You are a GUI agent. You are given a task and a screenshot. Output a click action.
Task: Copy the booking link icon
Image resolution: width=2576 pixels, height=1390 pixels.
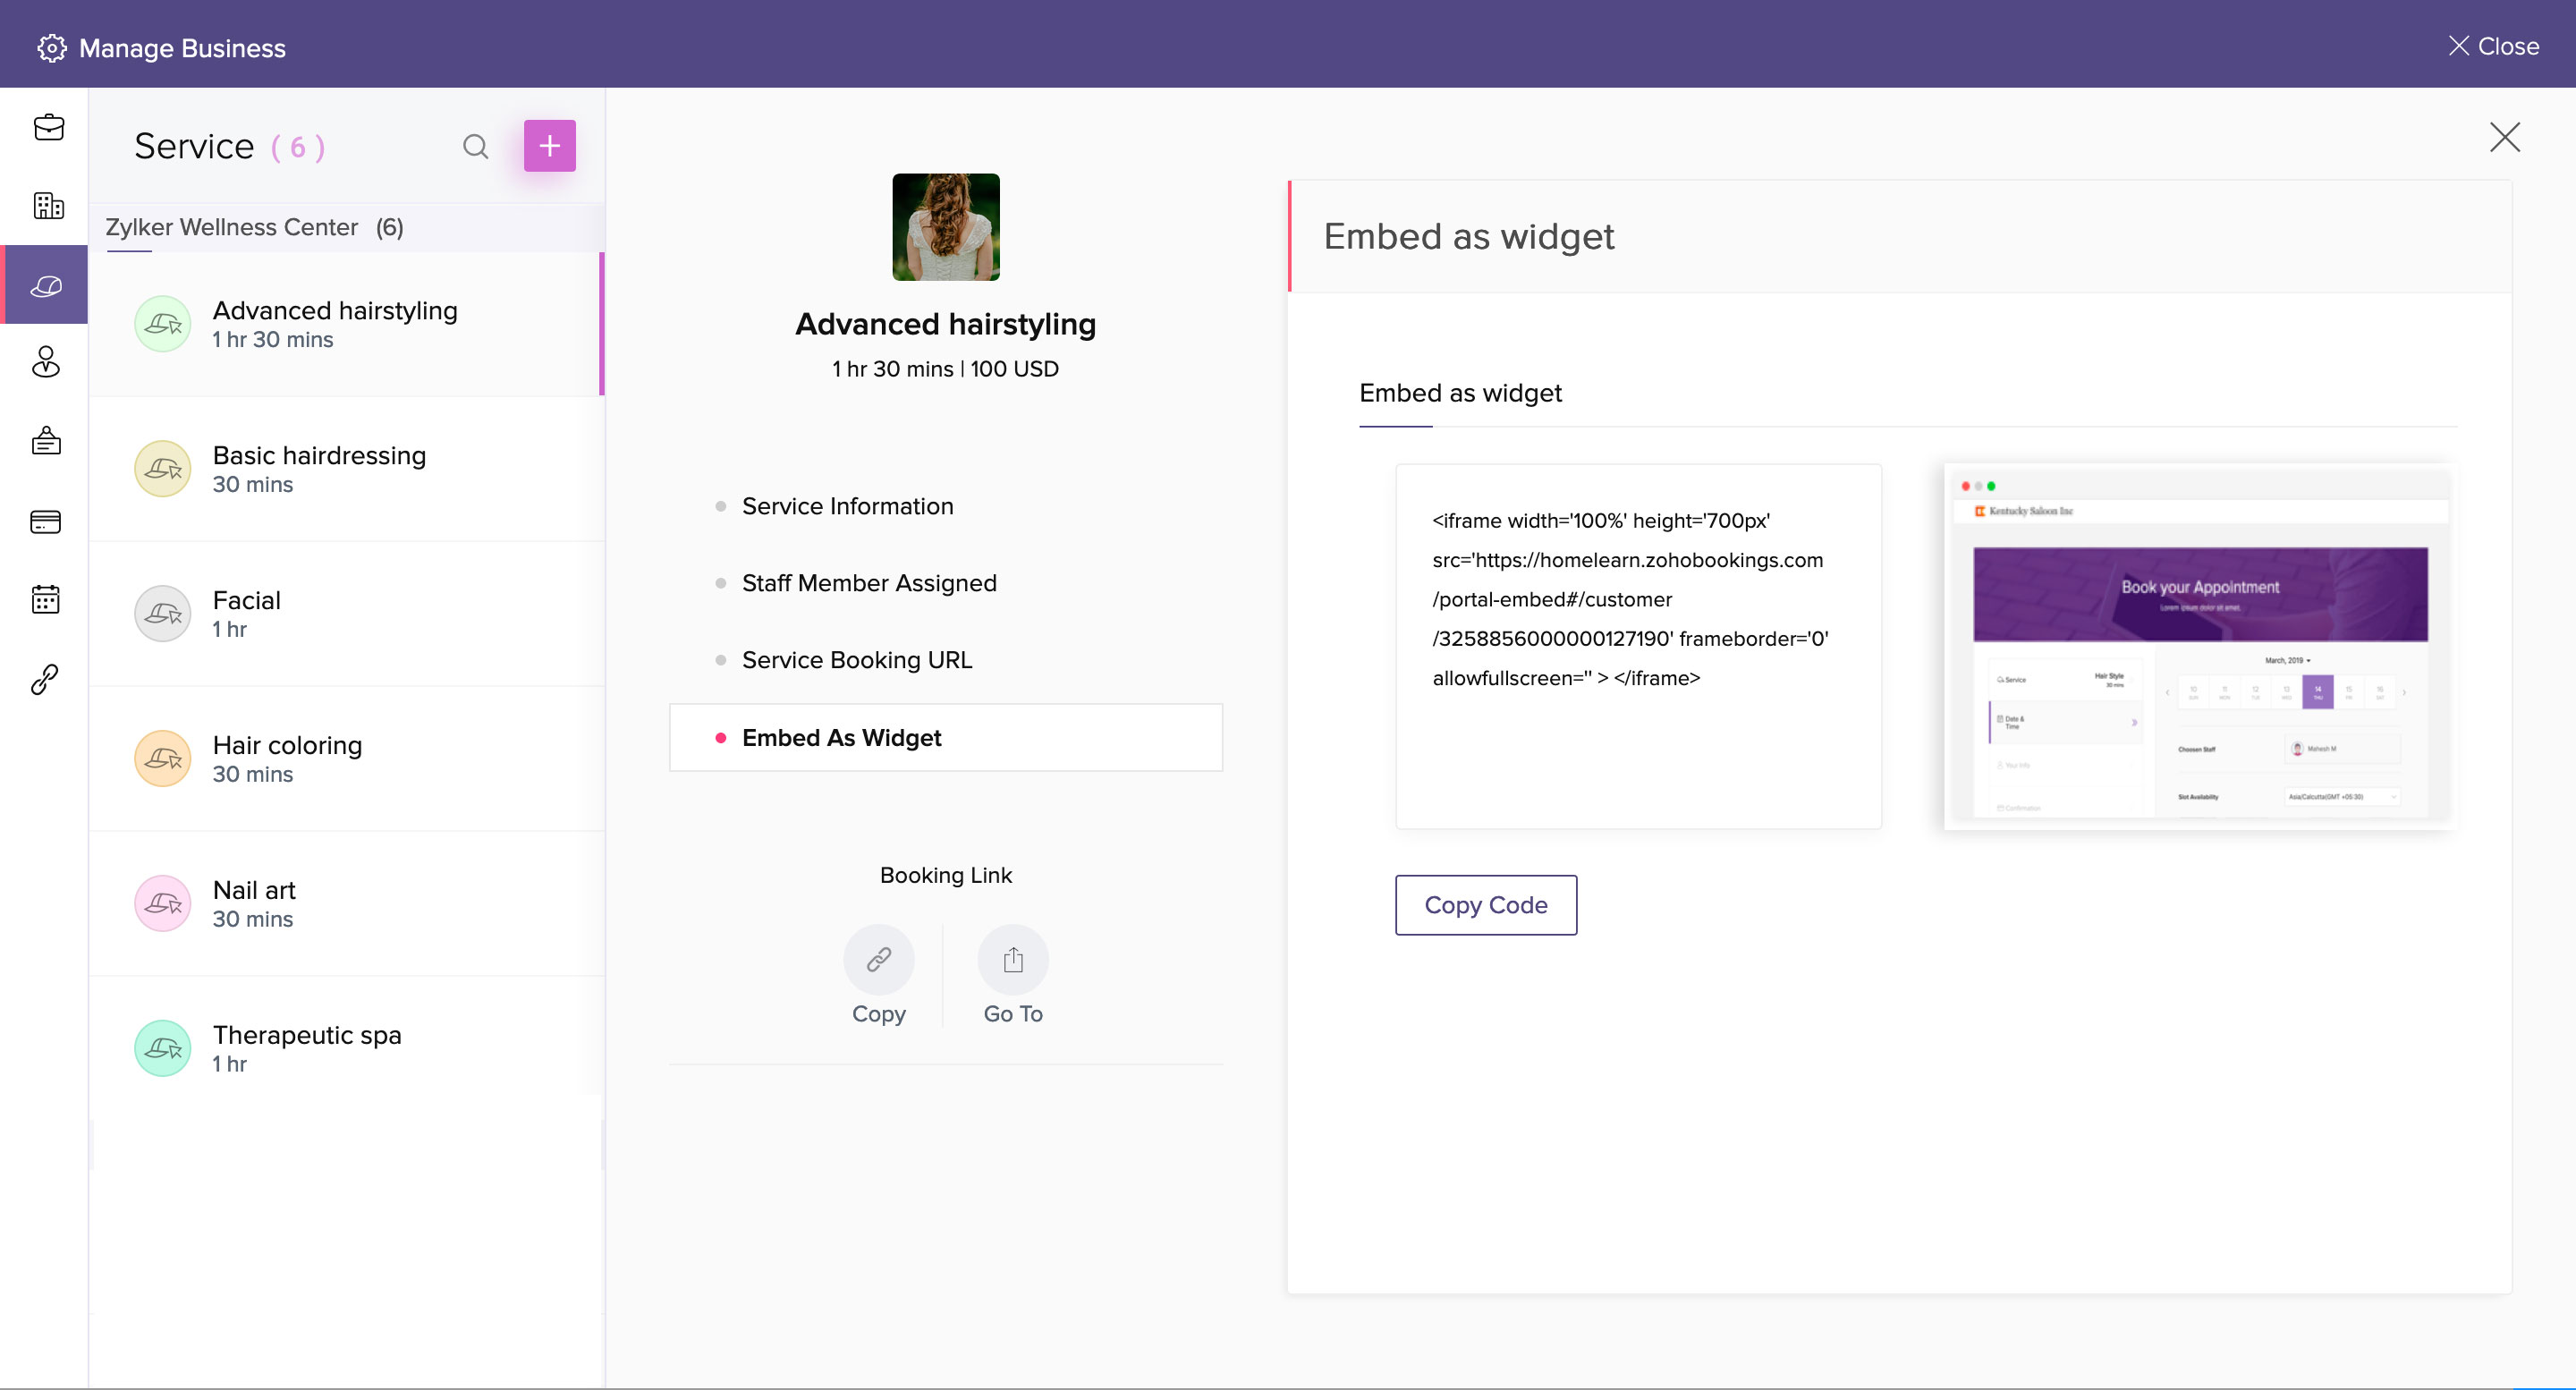878,960
